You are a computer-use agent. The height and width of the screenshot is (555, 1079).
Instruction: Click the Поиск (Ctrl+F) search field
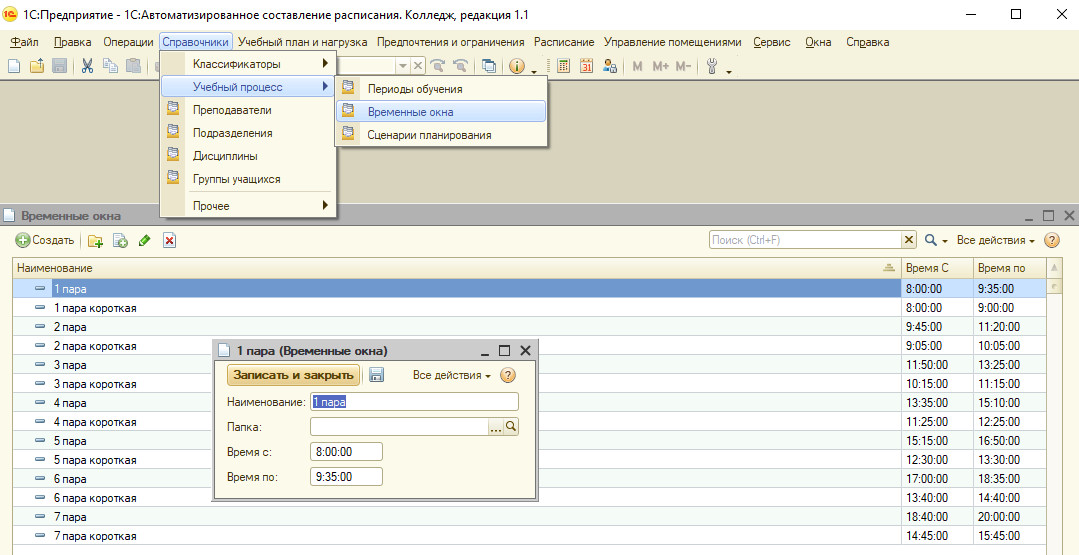click(805, 239)
